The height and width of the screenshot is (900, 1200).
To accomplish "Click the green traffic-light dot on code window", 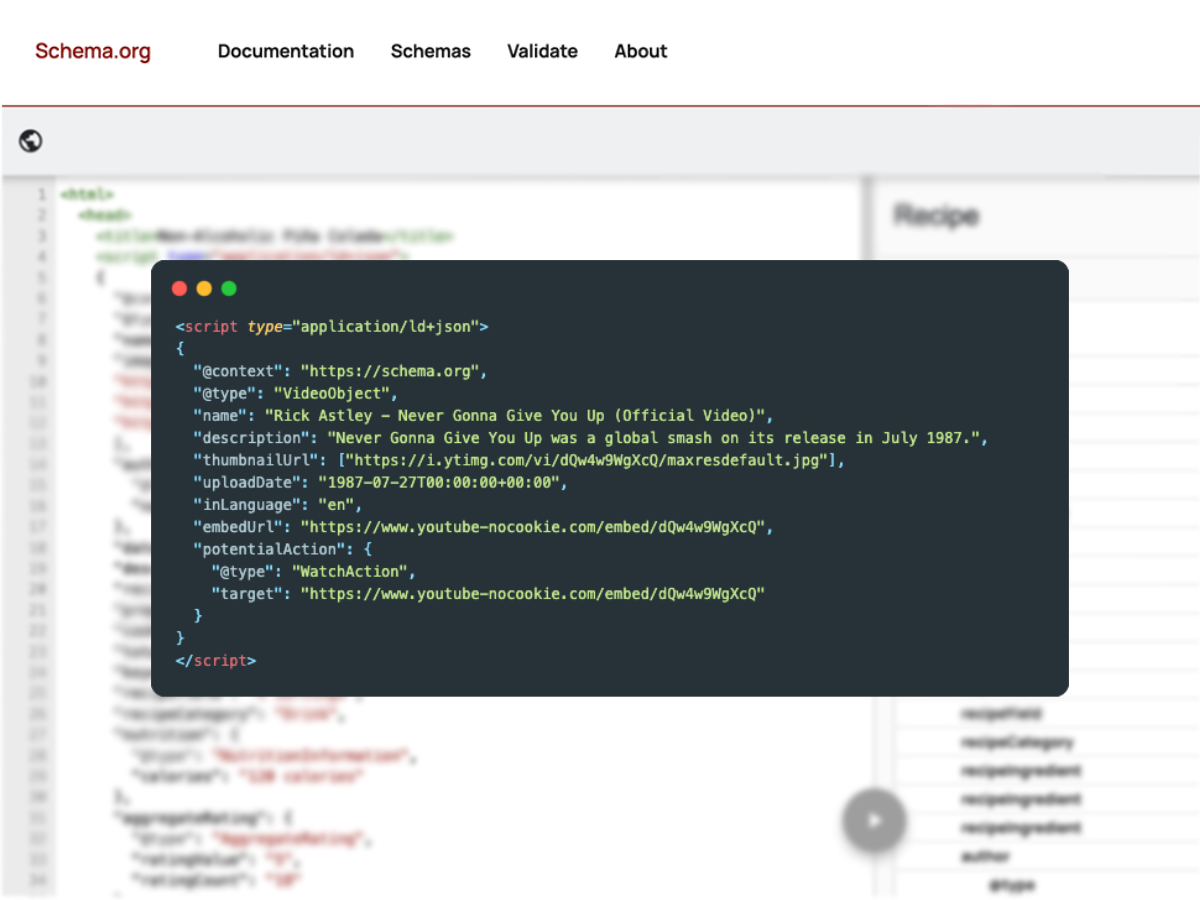I will 229,288.
